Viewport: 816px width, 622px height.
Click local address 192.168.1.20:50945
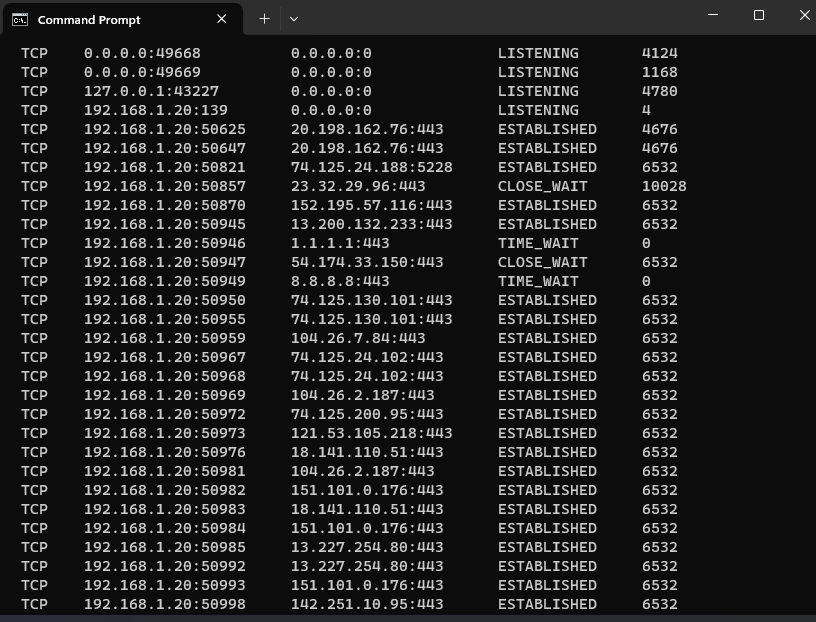click(x=164, y=224)
